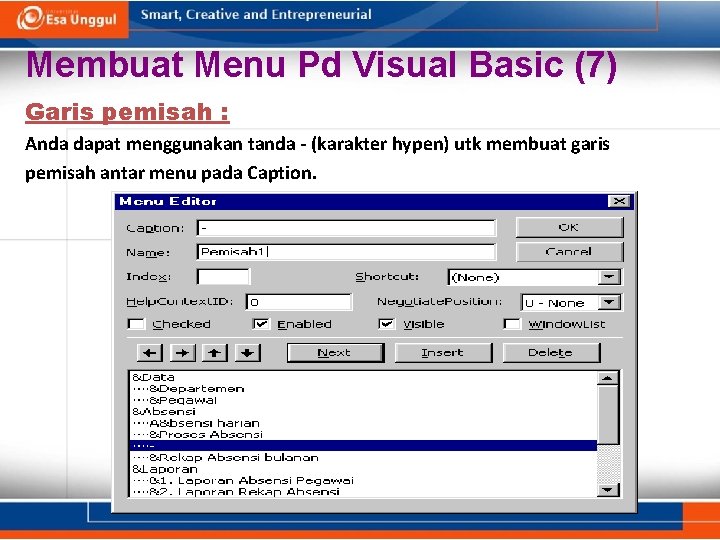
Task: Click the Cancel button
Action: [x=569, y=252]
